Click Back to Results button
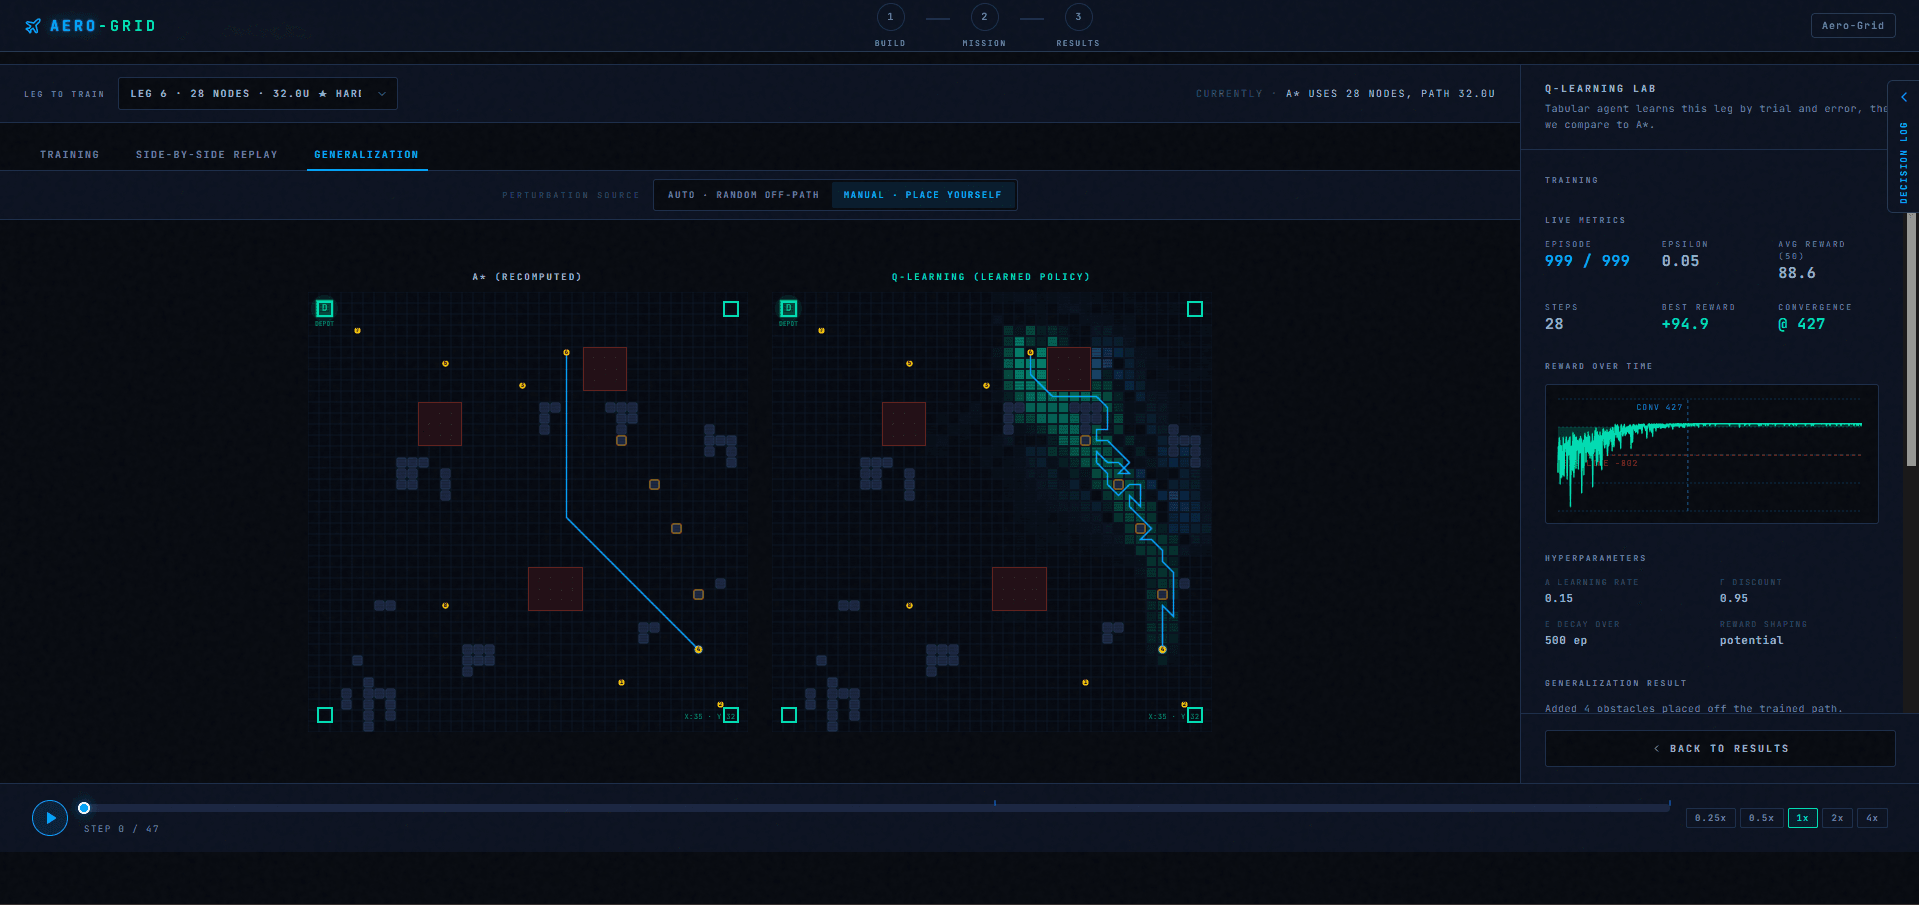 [1720, 748]
